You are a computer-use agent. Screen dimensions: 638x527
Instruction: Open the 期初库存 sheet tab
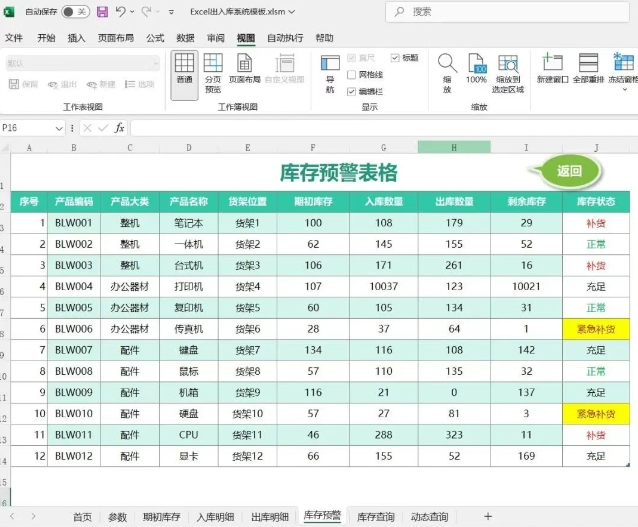(162, 517)
